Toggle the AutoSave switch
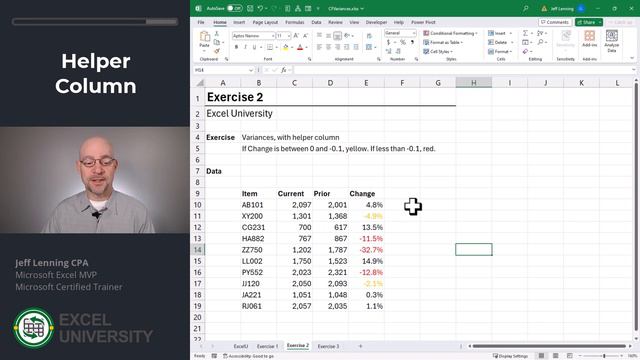 coord(235,8)
